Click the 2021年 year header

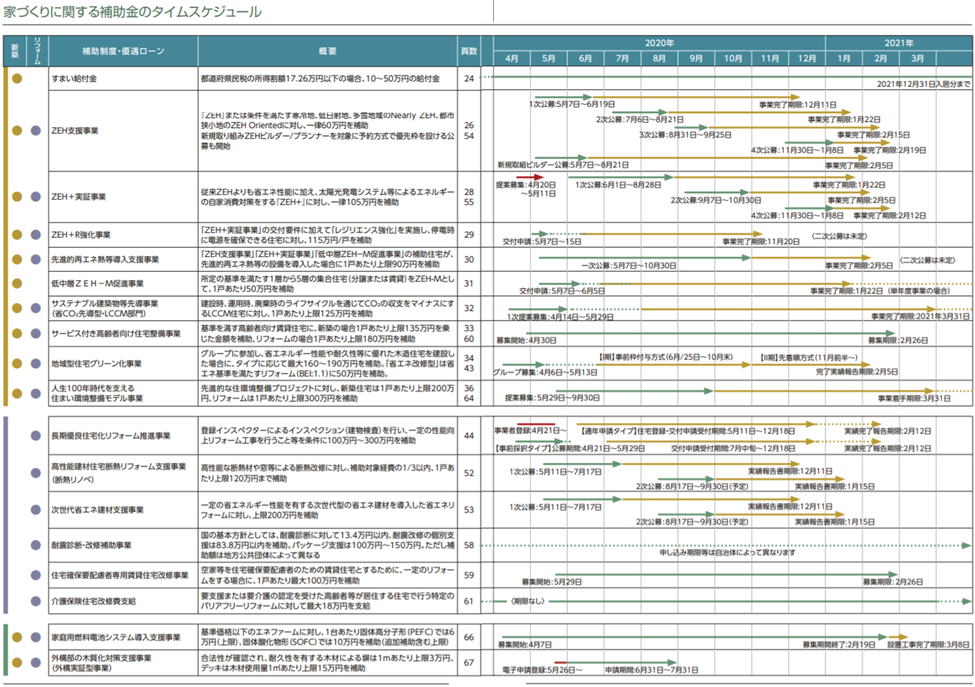(899, 43)
